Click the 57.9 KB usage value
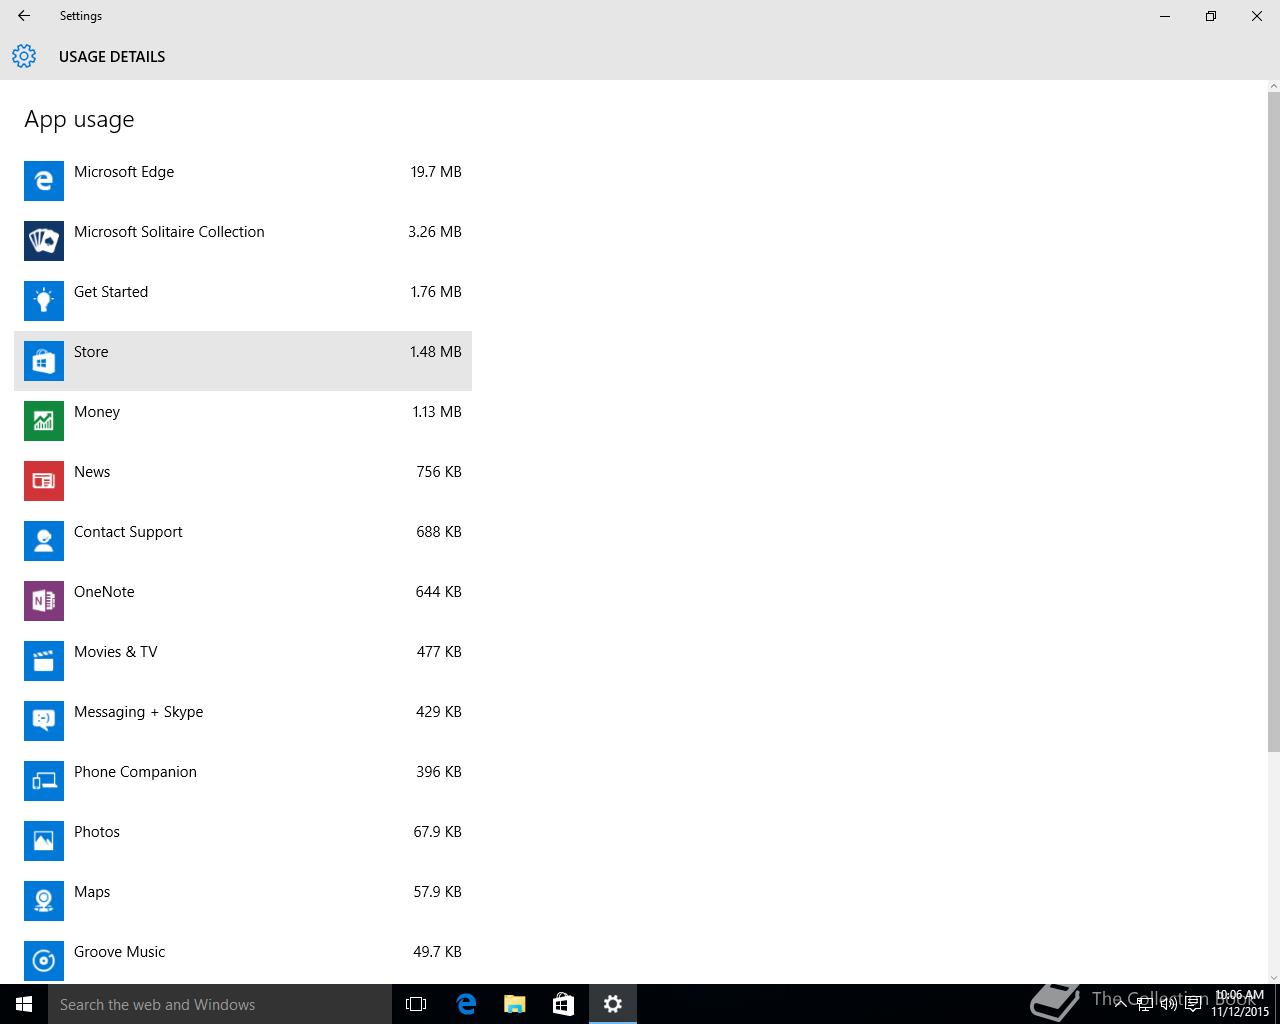 tap(437, 892)
